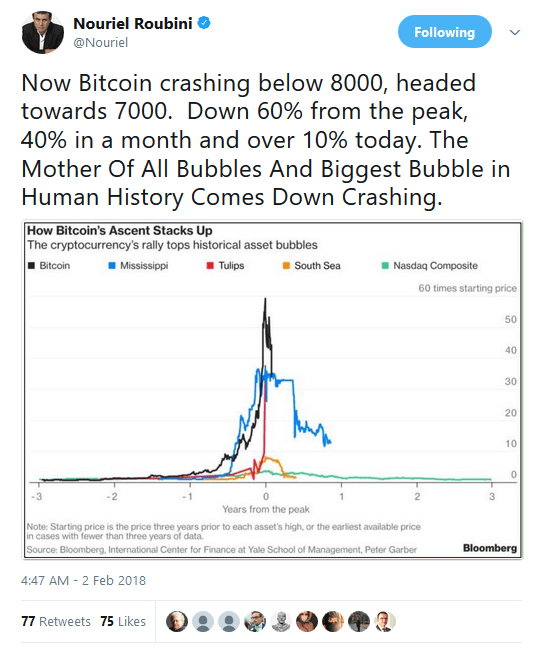View the 75 Likes list
This screenshot has height=649, width=548.
point(123,621)
